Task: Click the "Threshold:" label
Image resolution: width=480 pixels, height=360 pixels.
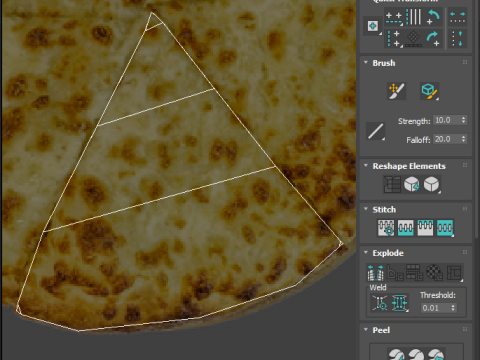Action: [438, 295]
